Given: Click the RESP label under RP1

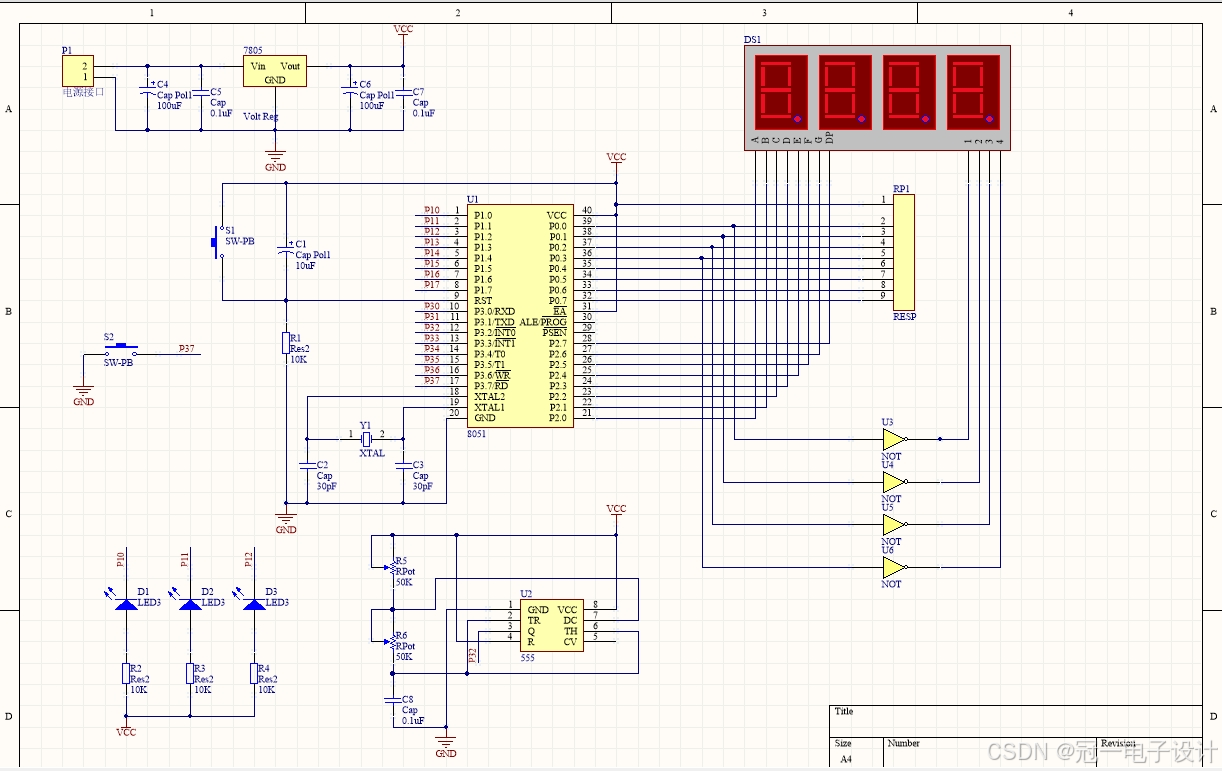Looking at the screenshot, I should click(904, 317).
